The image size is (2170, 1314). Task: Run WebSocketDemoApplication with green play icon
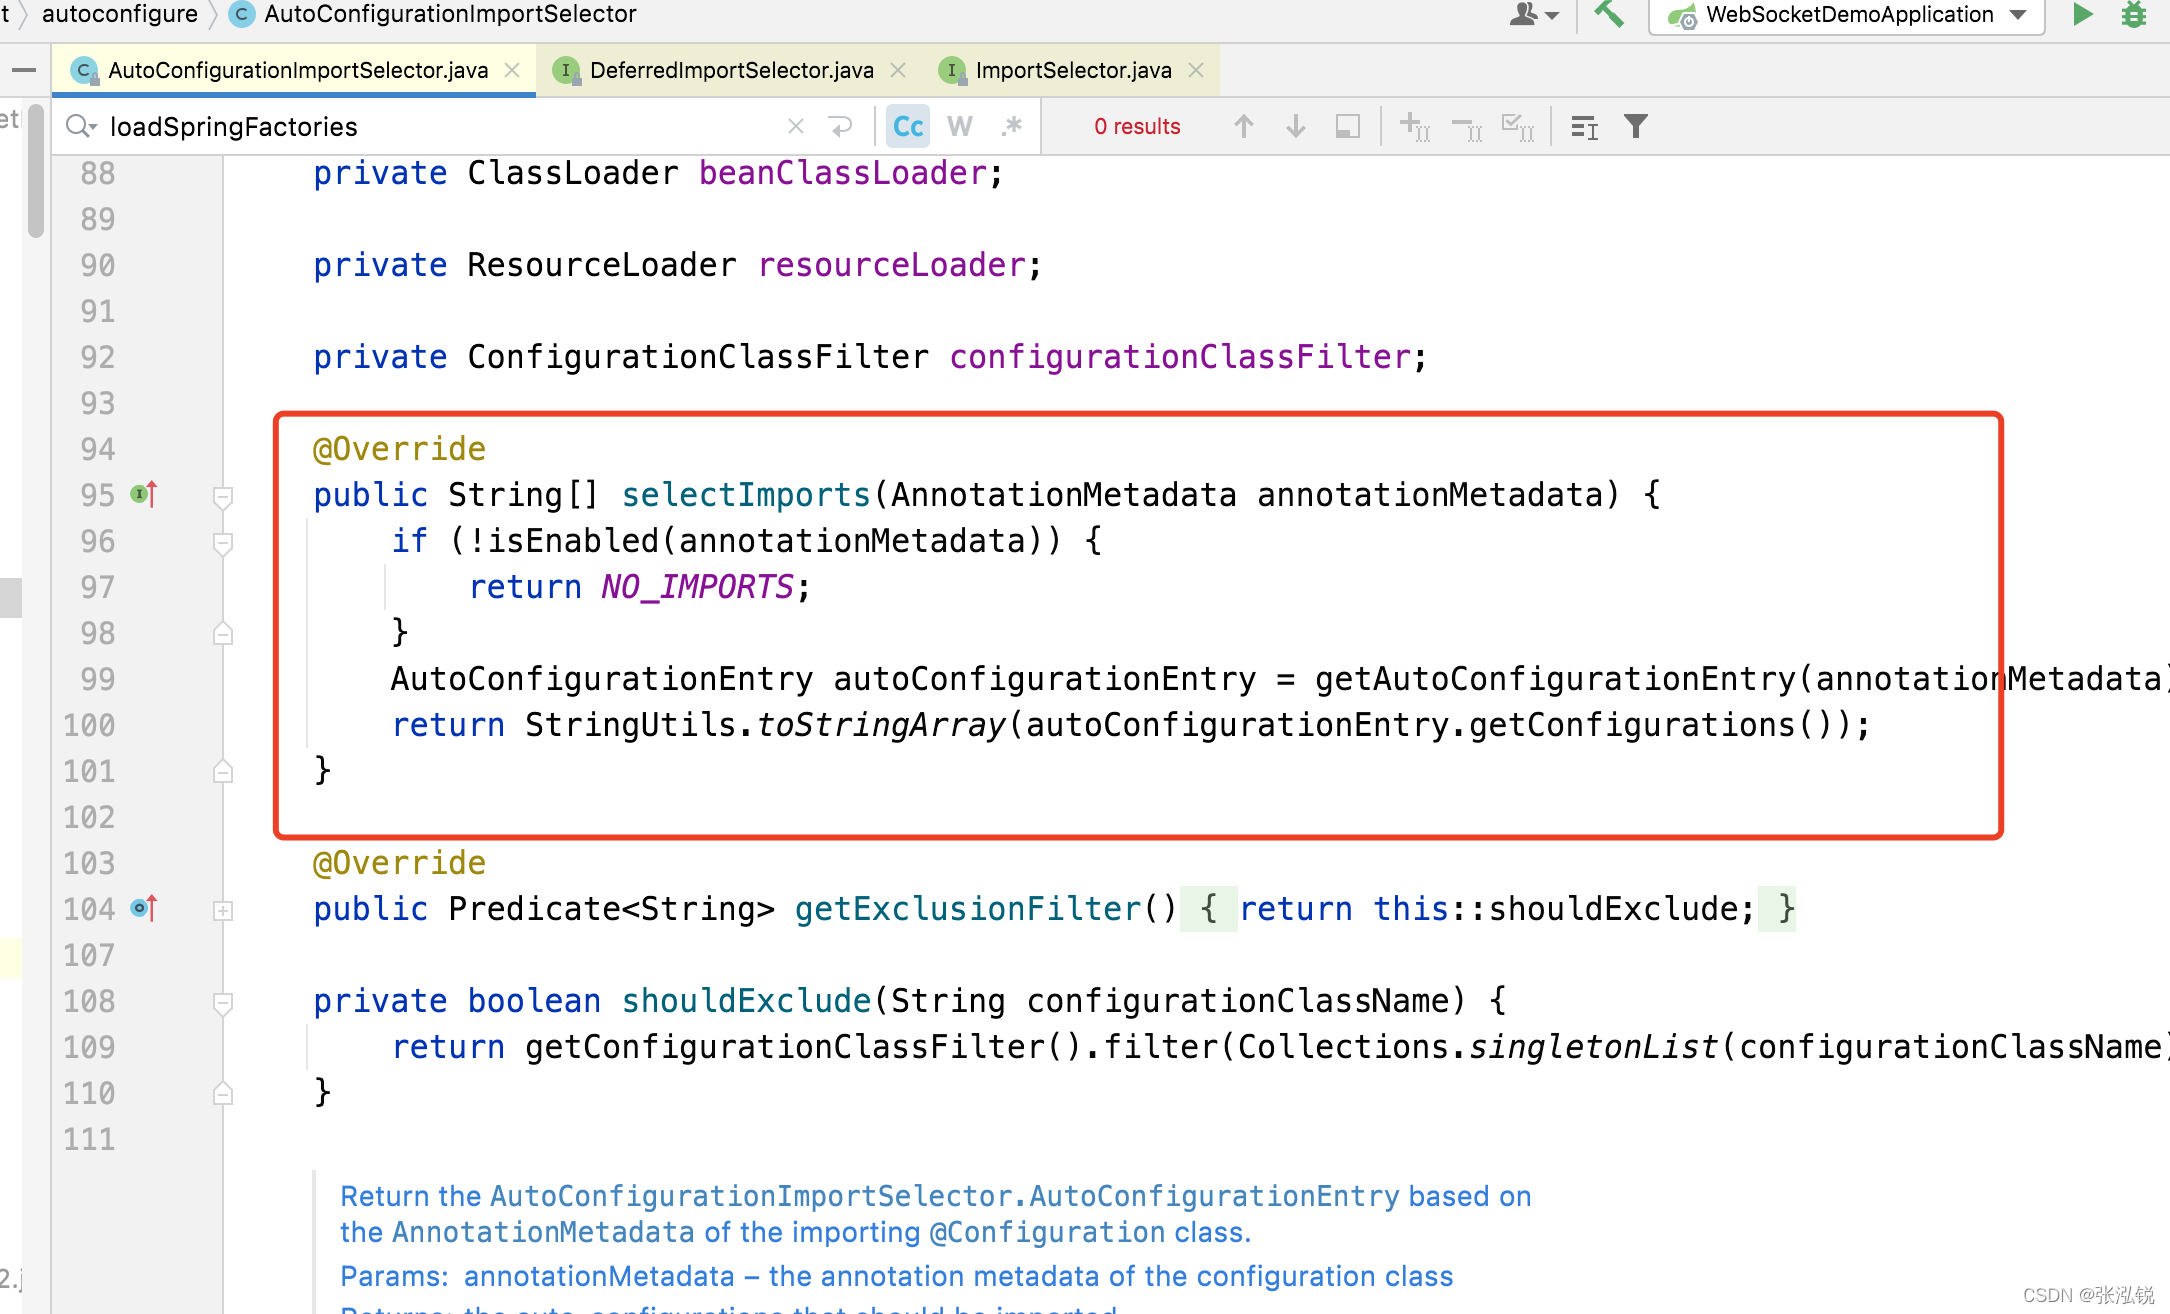click(x=2083, y=15)
